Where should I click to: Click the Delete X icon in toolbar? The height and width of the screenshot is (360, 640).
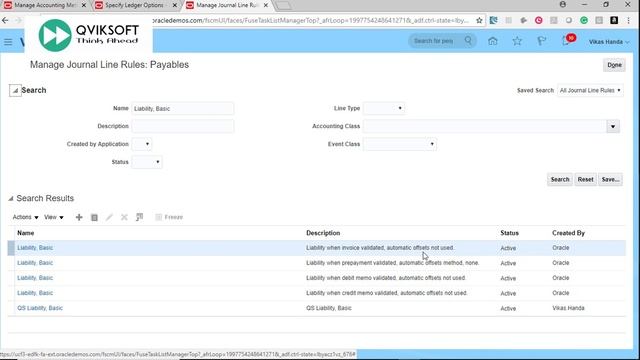click(x=124, y=217)
